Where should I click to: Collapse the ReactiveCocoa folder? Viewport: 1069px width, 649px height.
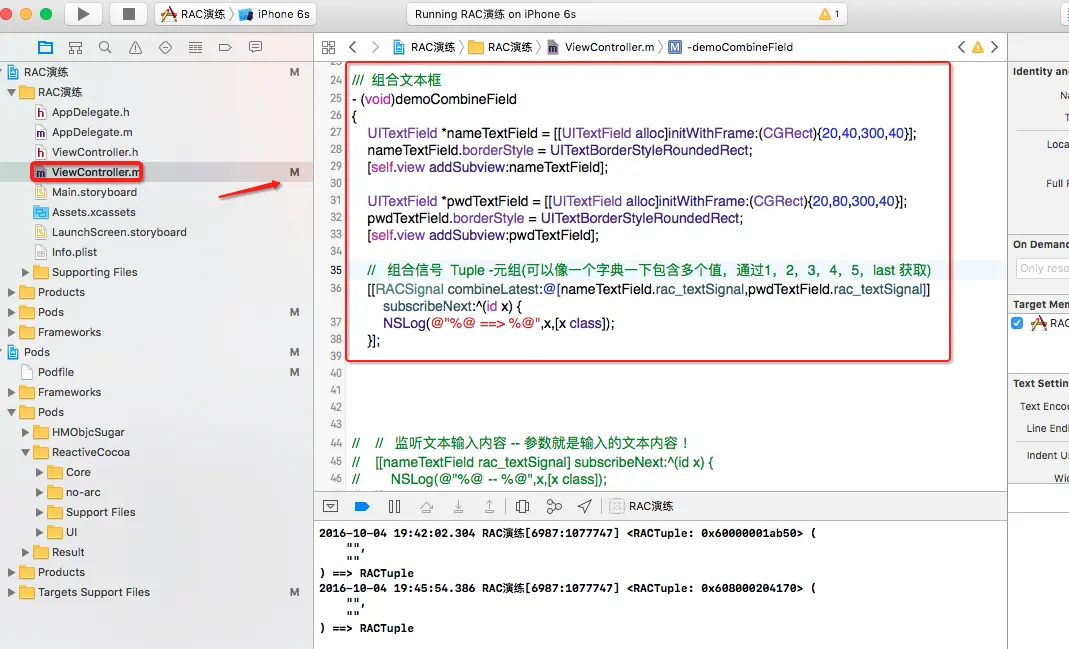(25, 452)
